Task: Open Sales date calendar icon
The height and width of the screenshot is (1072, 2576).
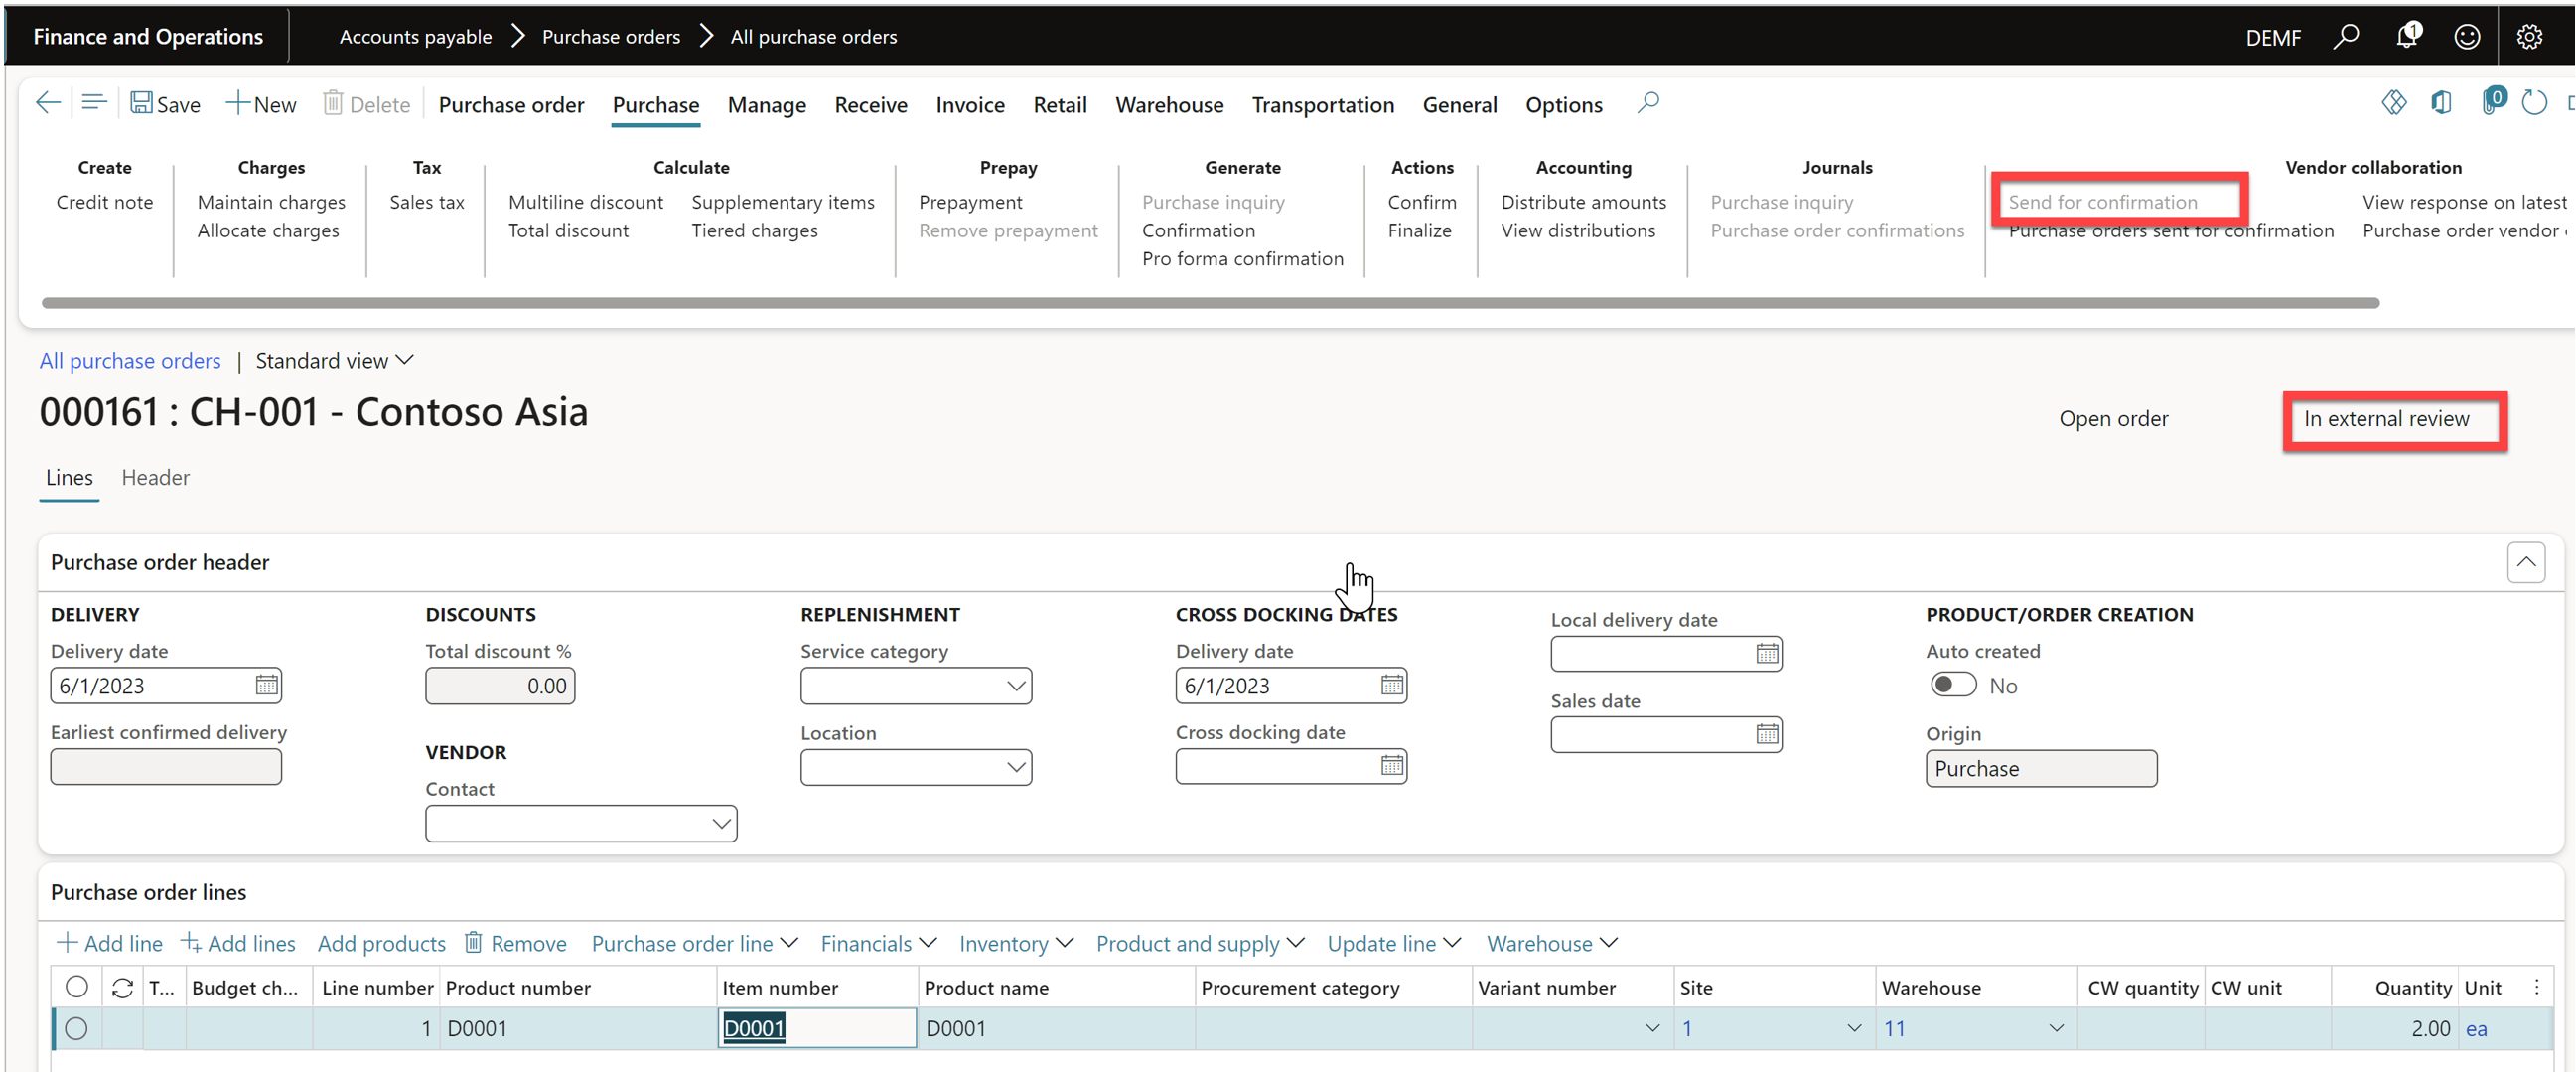Action: (1767, 734)
